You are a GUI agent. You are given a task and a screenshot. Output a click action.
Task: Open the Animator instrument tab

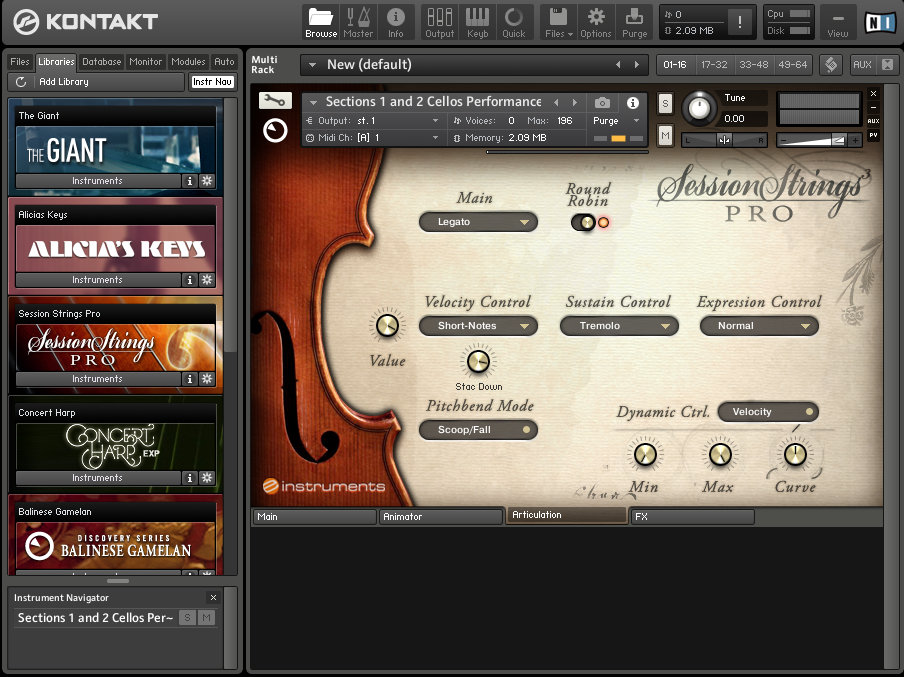pyautogui.click(x=440, y=517)
